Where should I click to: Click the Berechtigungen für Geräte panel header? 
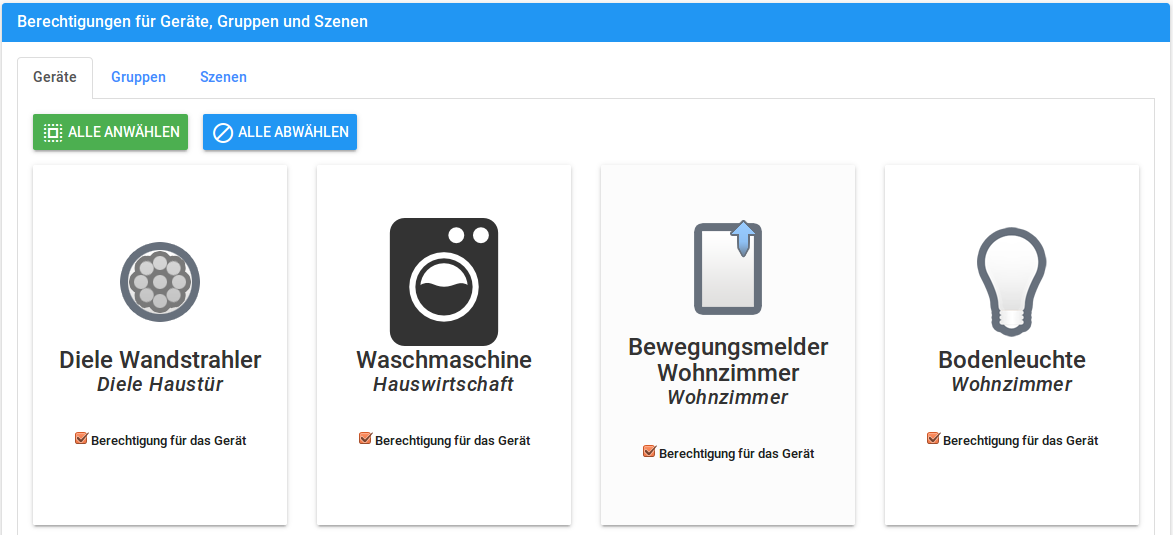click(x=192, y=21)
